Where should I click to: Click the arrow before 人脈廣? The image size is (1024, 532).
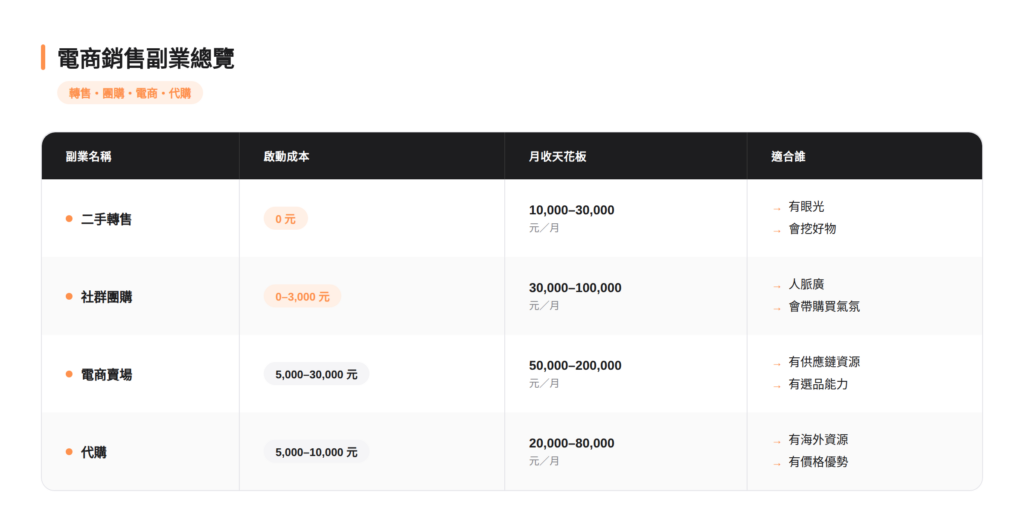(777, 285)
